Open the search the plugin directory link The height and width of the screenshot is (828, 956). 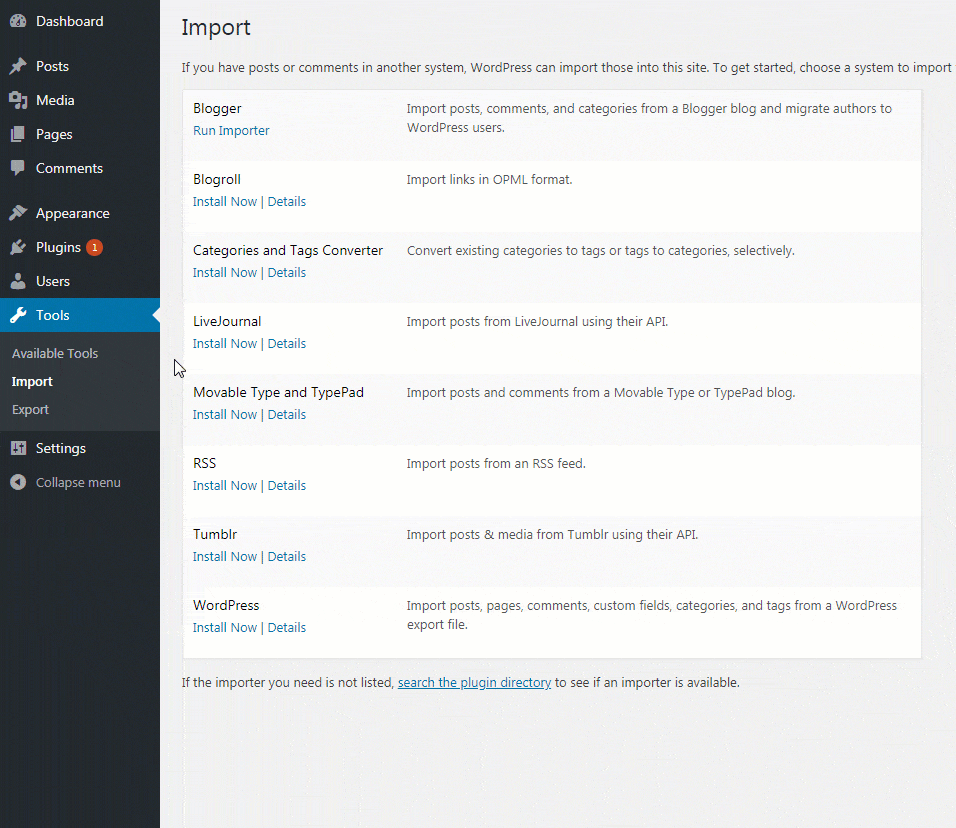(x=474, y=682)
